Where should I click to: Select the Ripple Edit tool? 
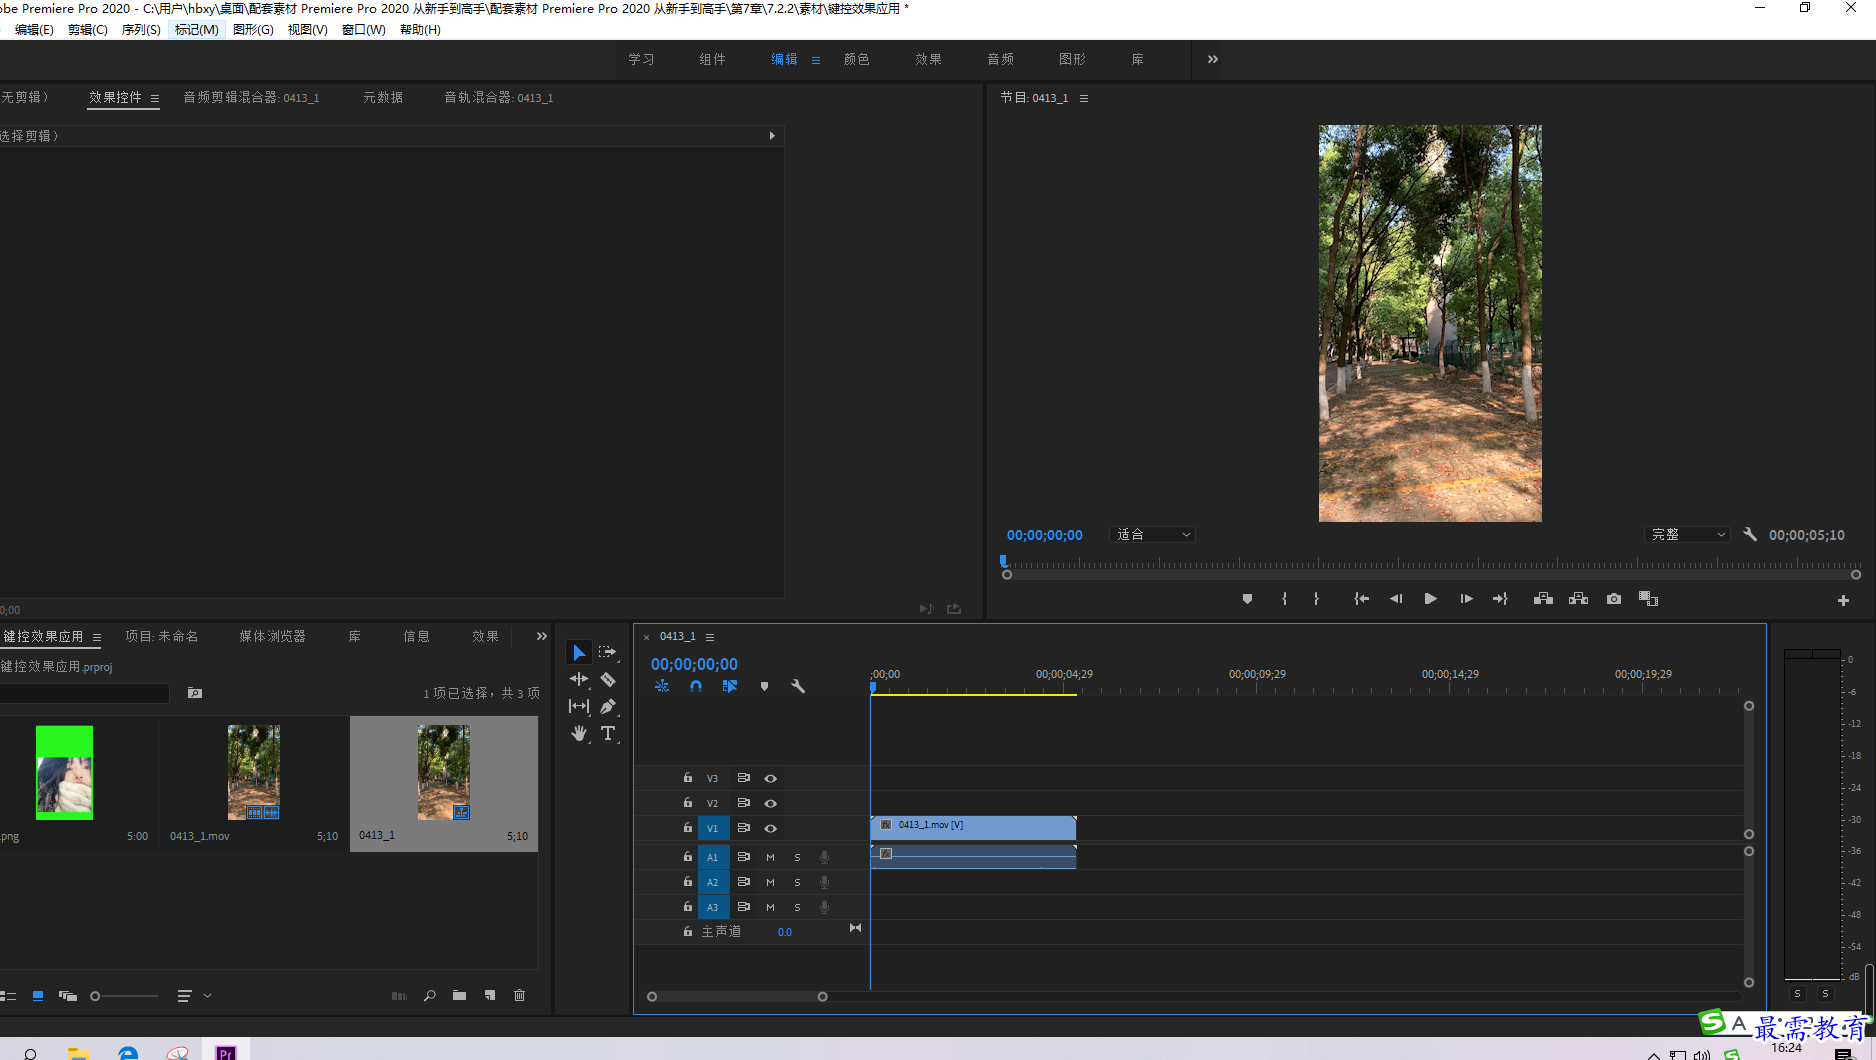coord(579,679)
